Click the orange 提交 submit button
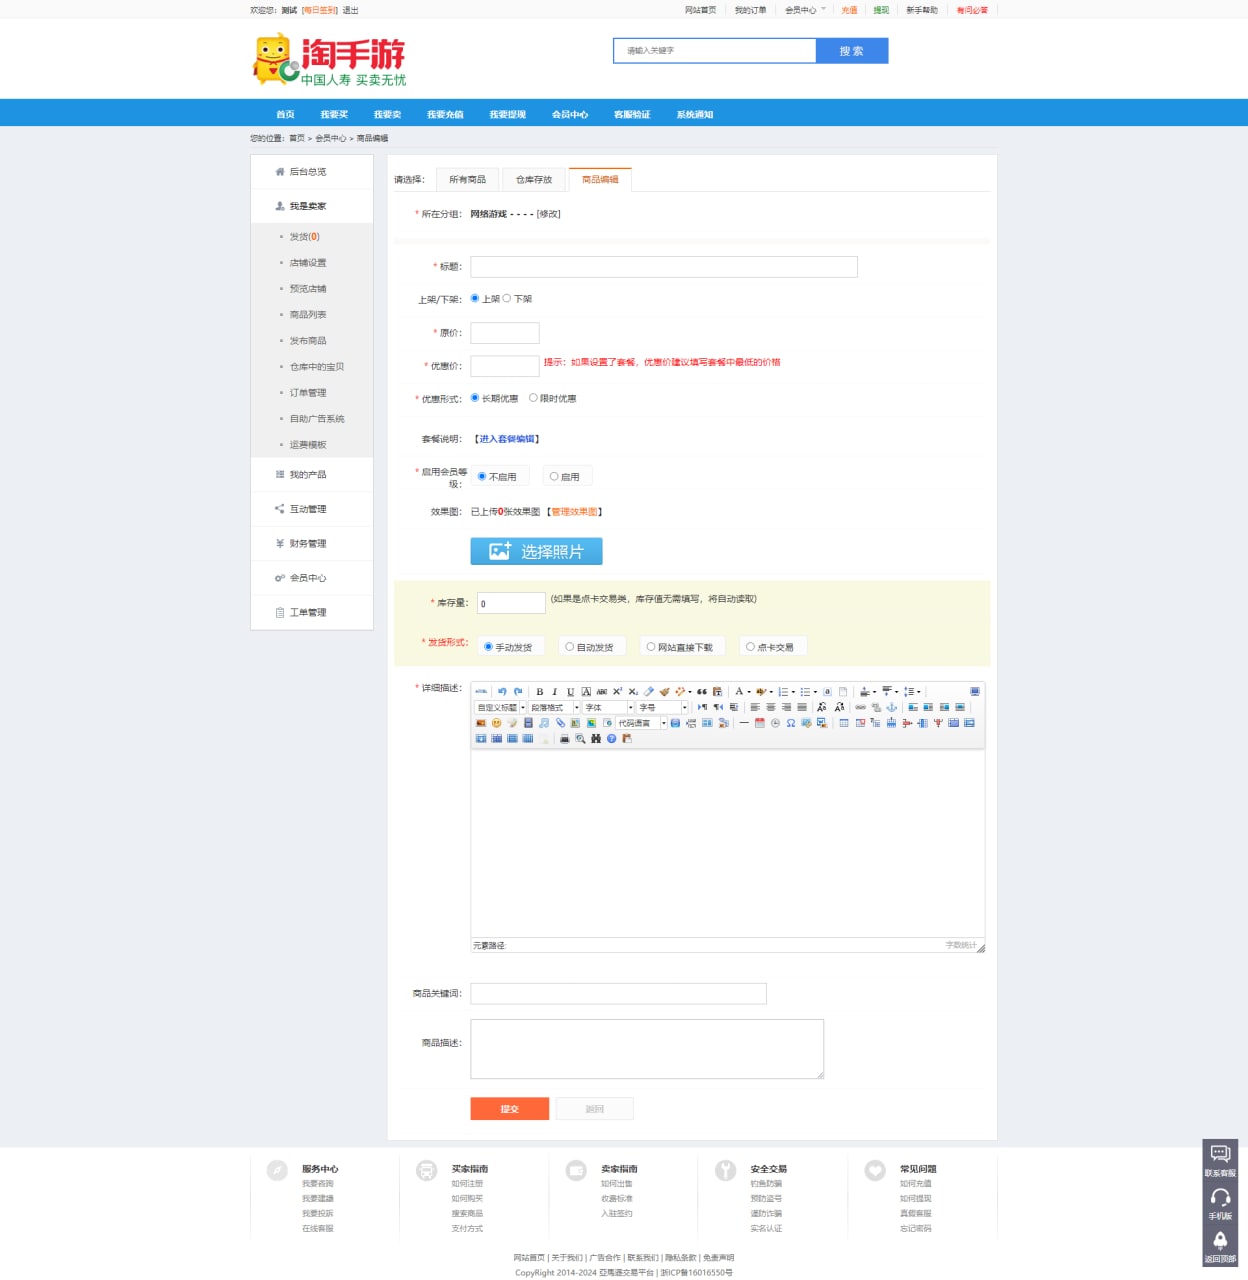The image size is (1248, 1280). coord(509,1109)
